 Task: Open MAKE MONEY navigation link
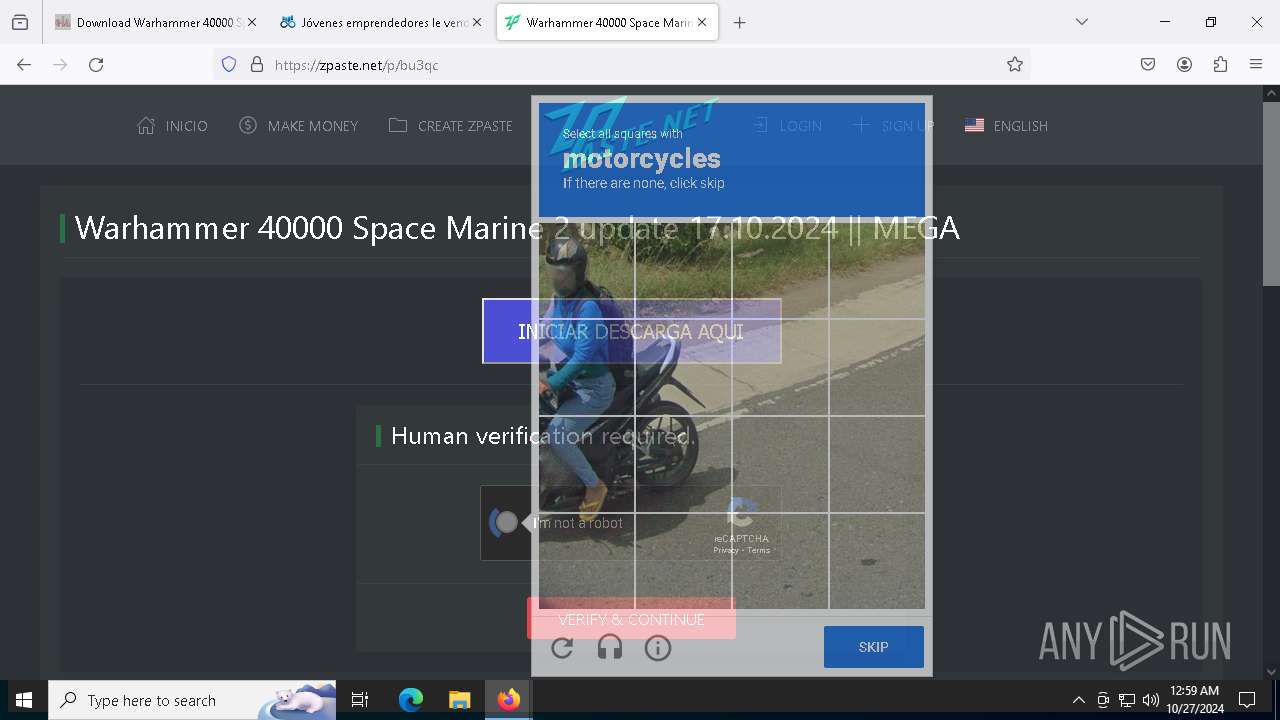pyautogui.click(x=298, y=126)
